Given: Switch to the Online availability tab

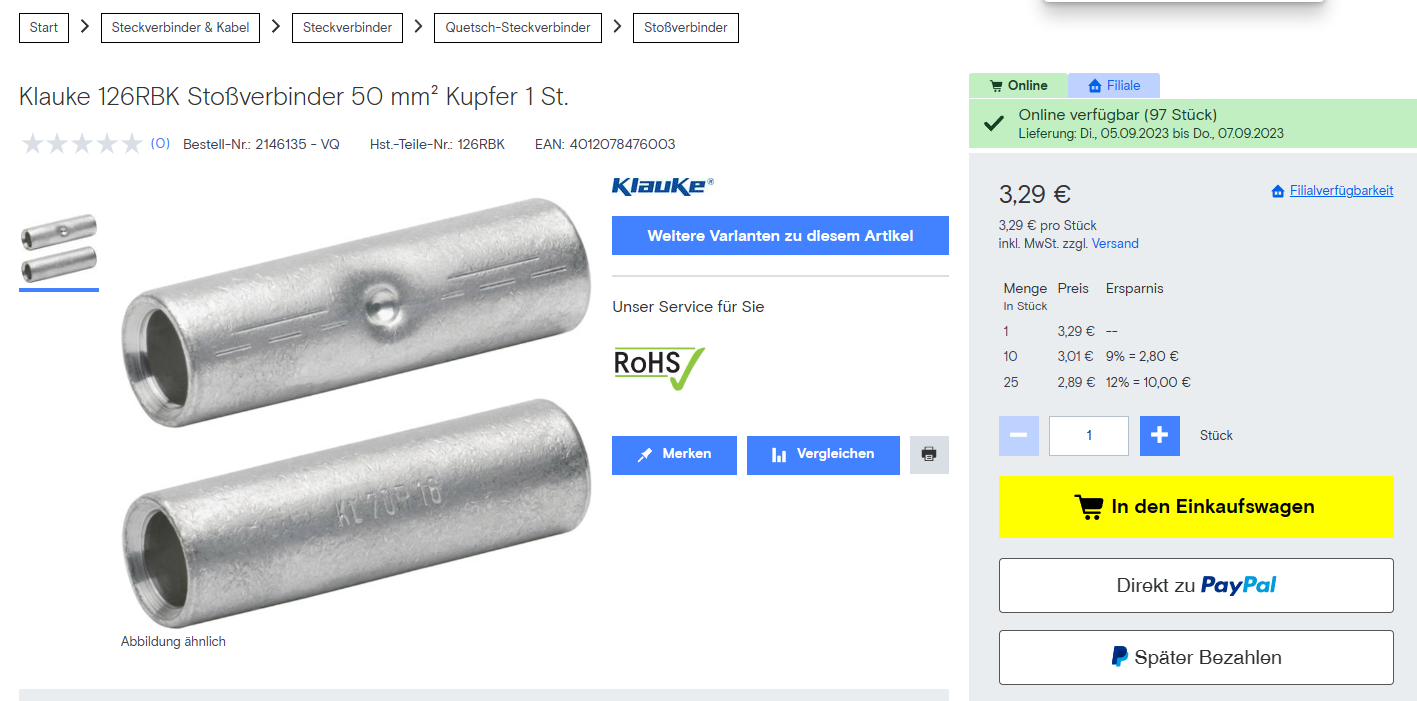Looking at the screenshot, I should (x=1018, y=86).
